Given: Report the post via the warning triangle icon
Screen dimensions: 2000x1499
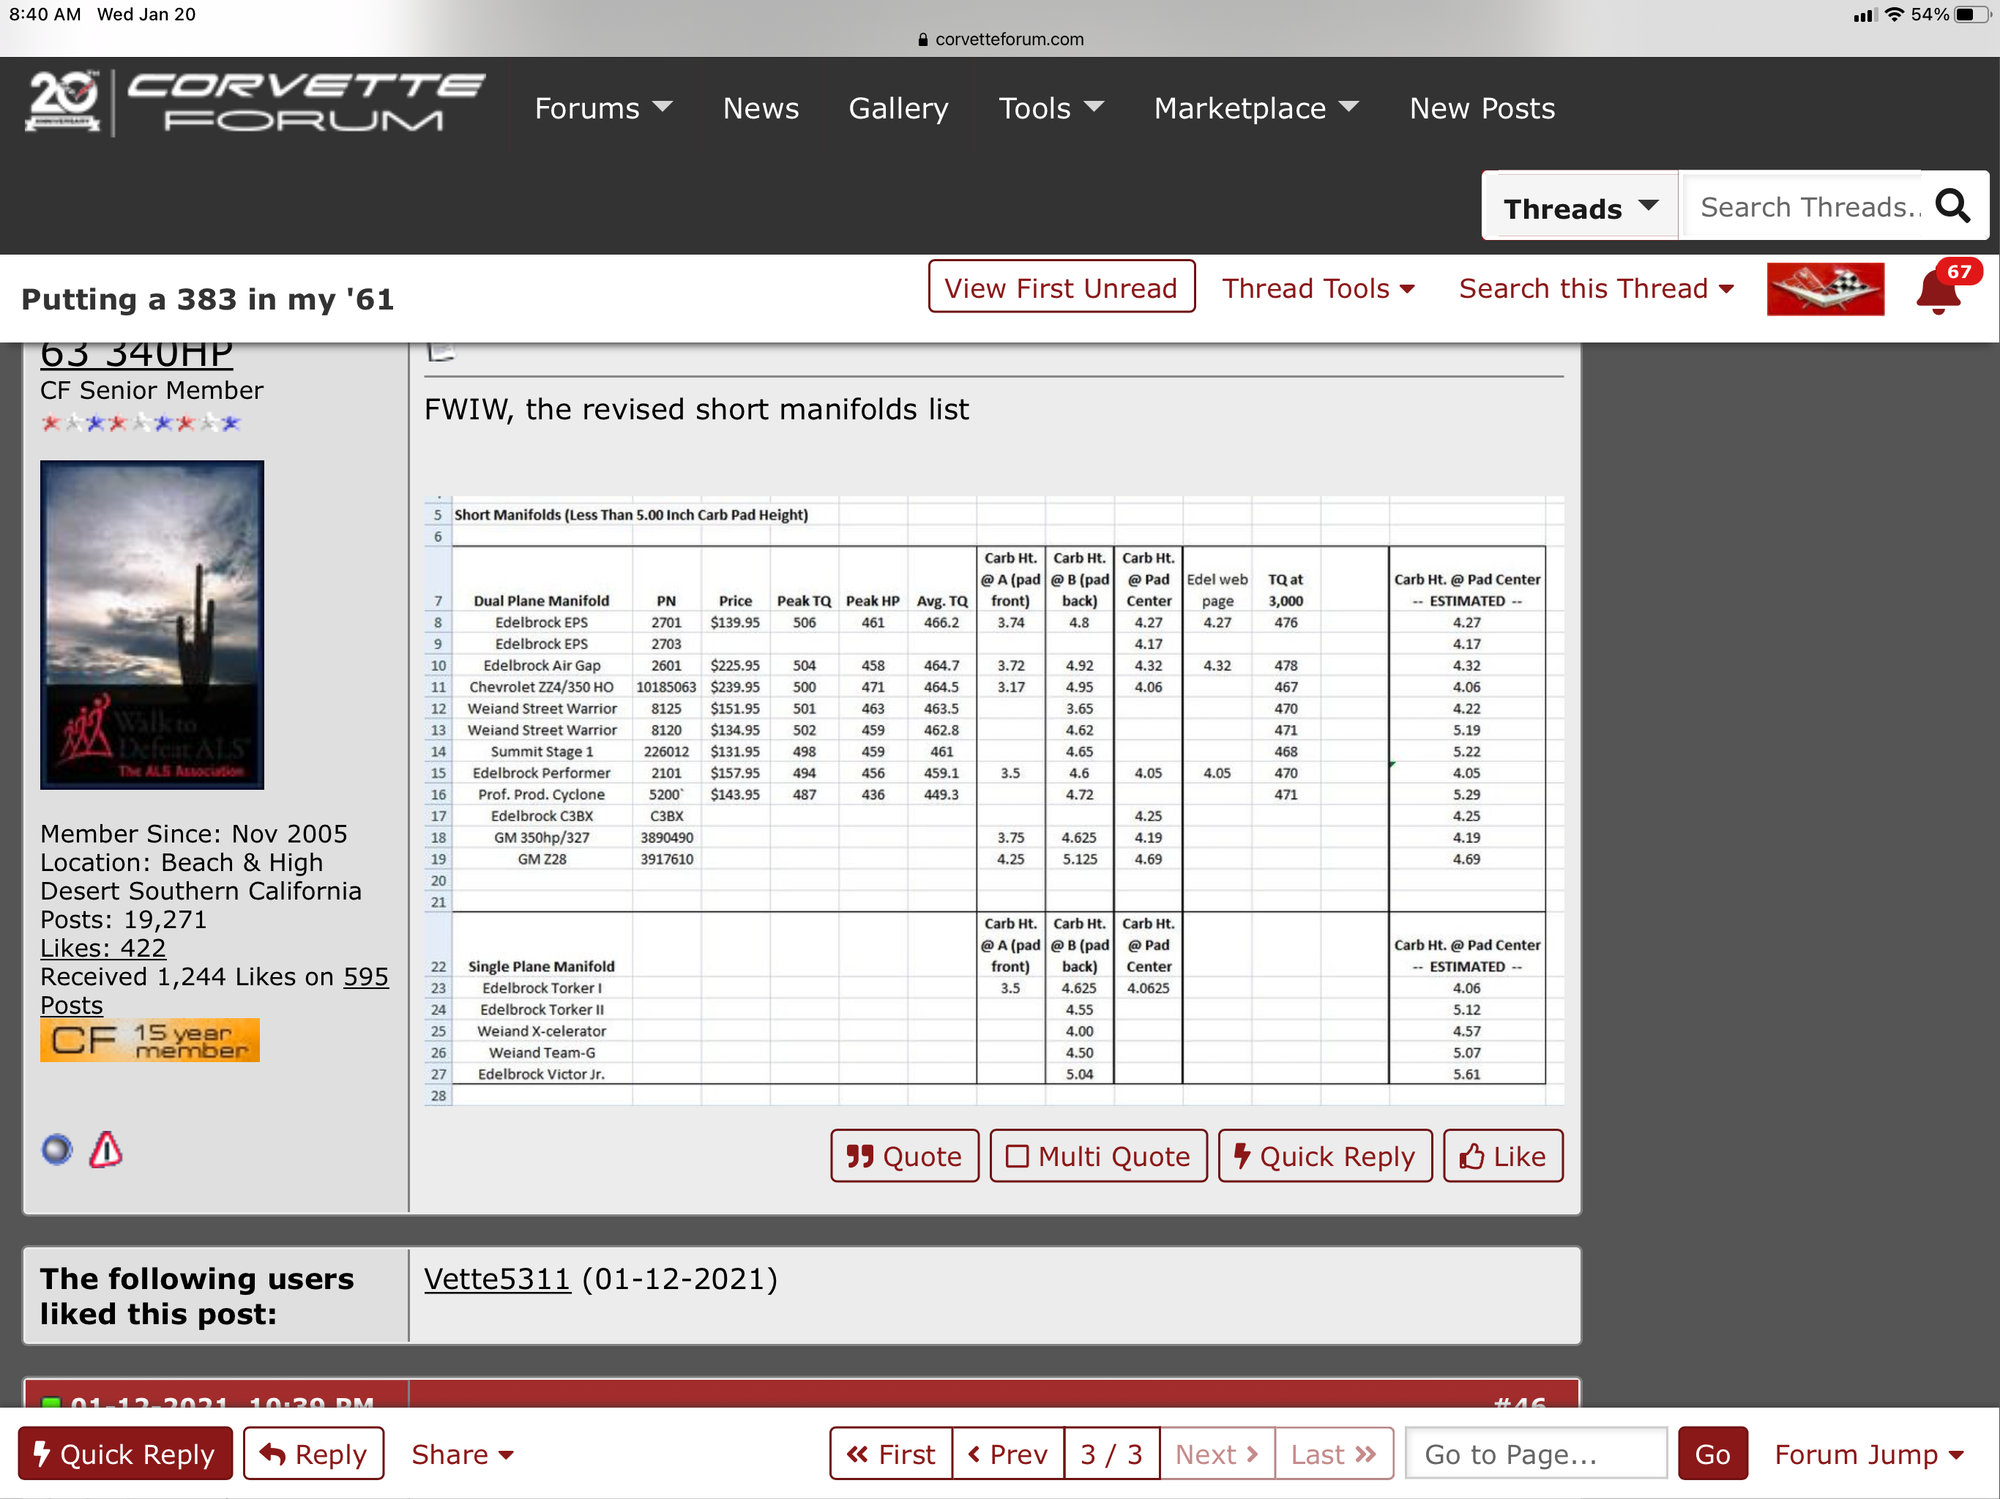Looking at the screenshot, I should (x=105, y=1150).
